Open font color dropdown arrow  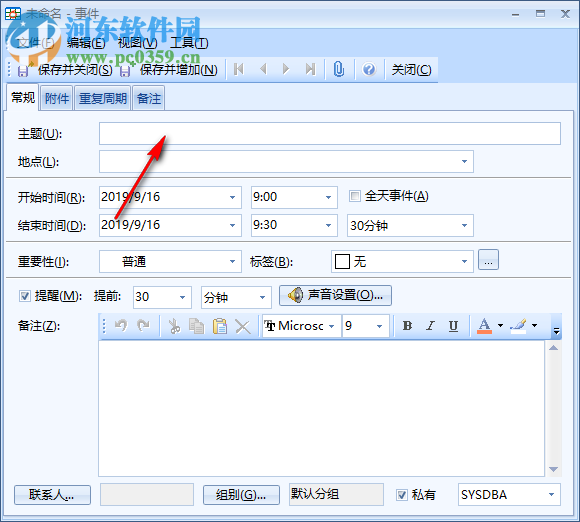pos(500,326)
